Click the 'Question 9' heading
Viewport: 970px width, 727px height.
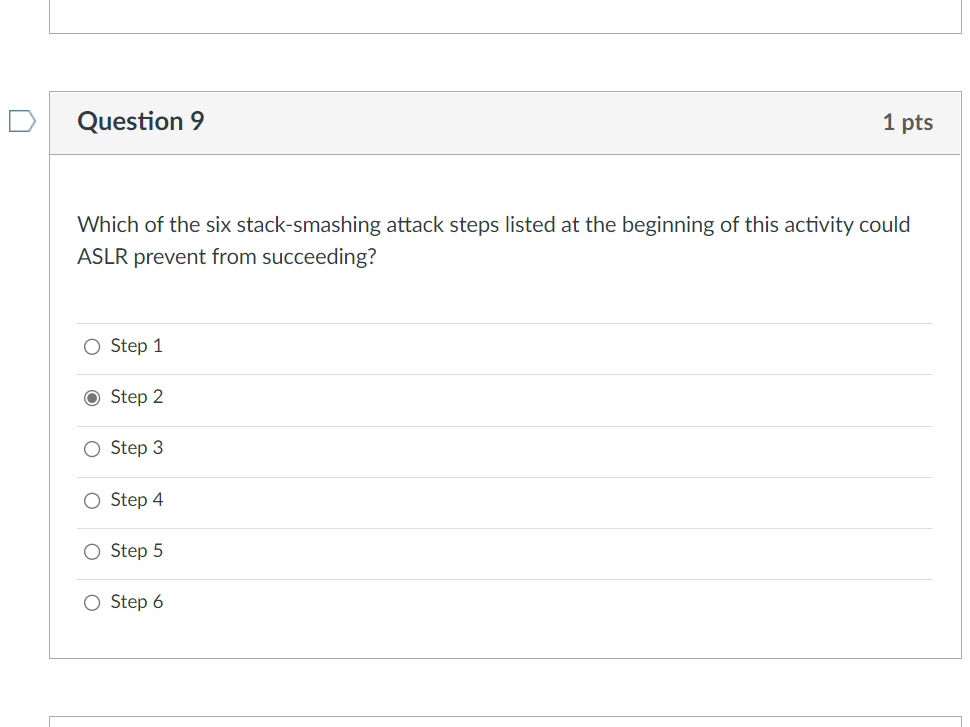(x=141, y=122)
